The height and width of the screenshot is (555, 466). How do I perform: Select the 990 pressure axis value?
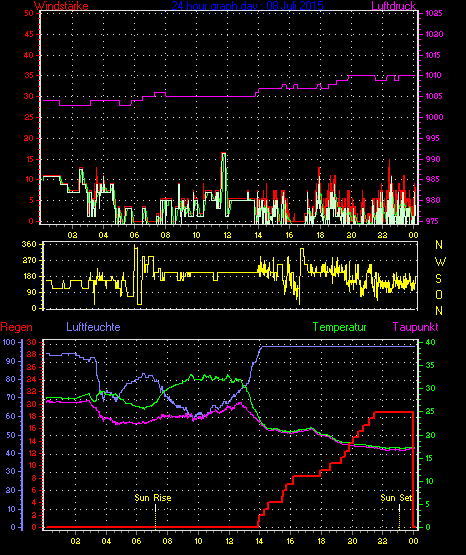(x=433, y=159)
